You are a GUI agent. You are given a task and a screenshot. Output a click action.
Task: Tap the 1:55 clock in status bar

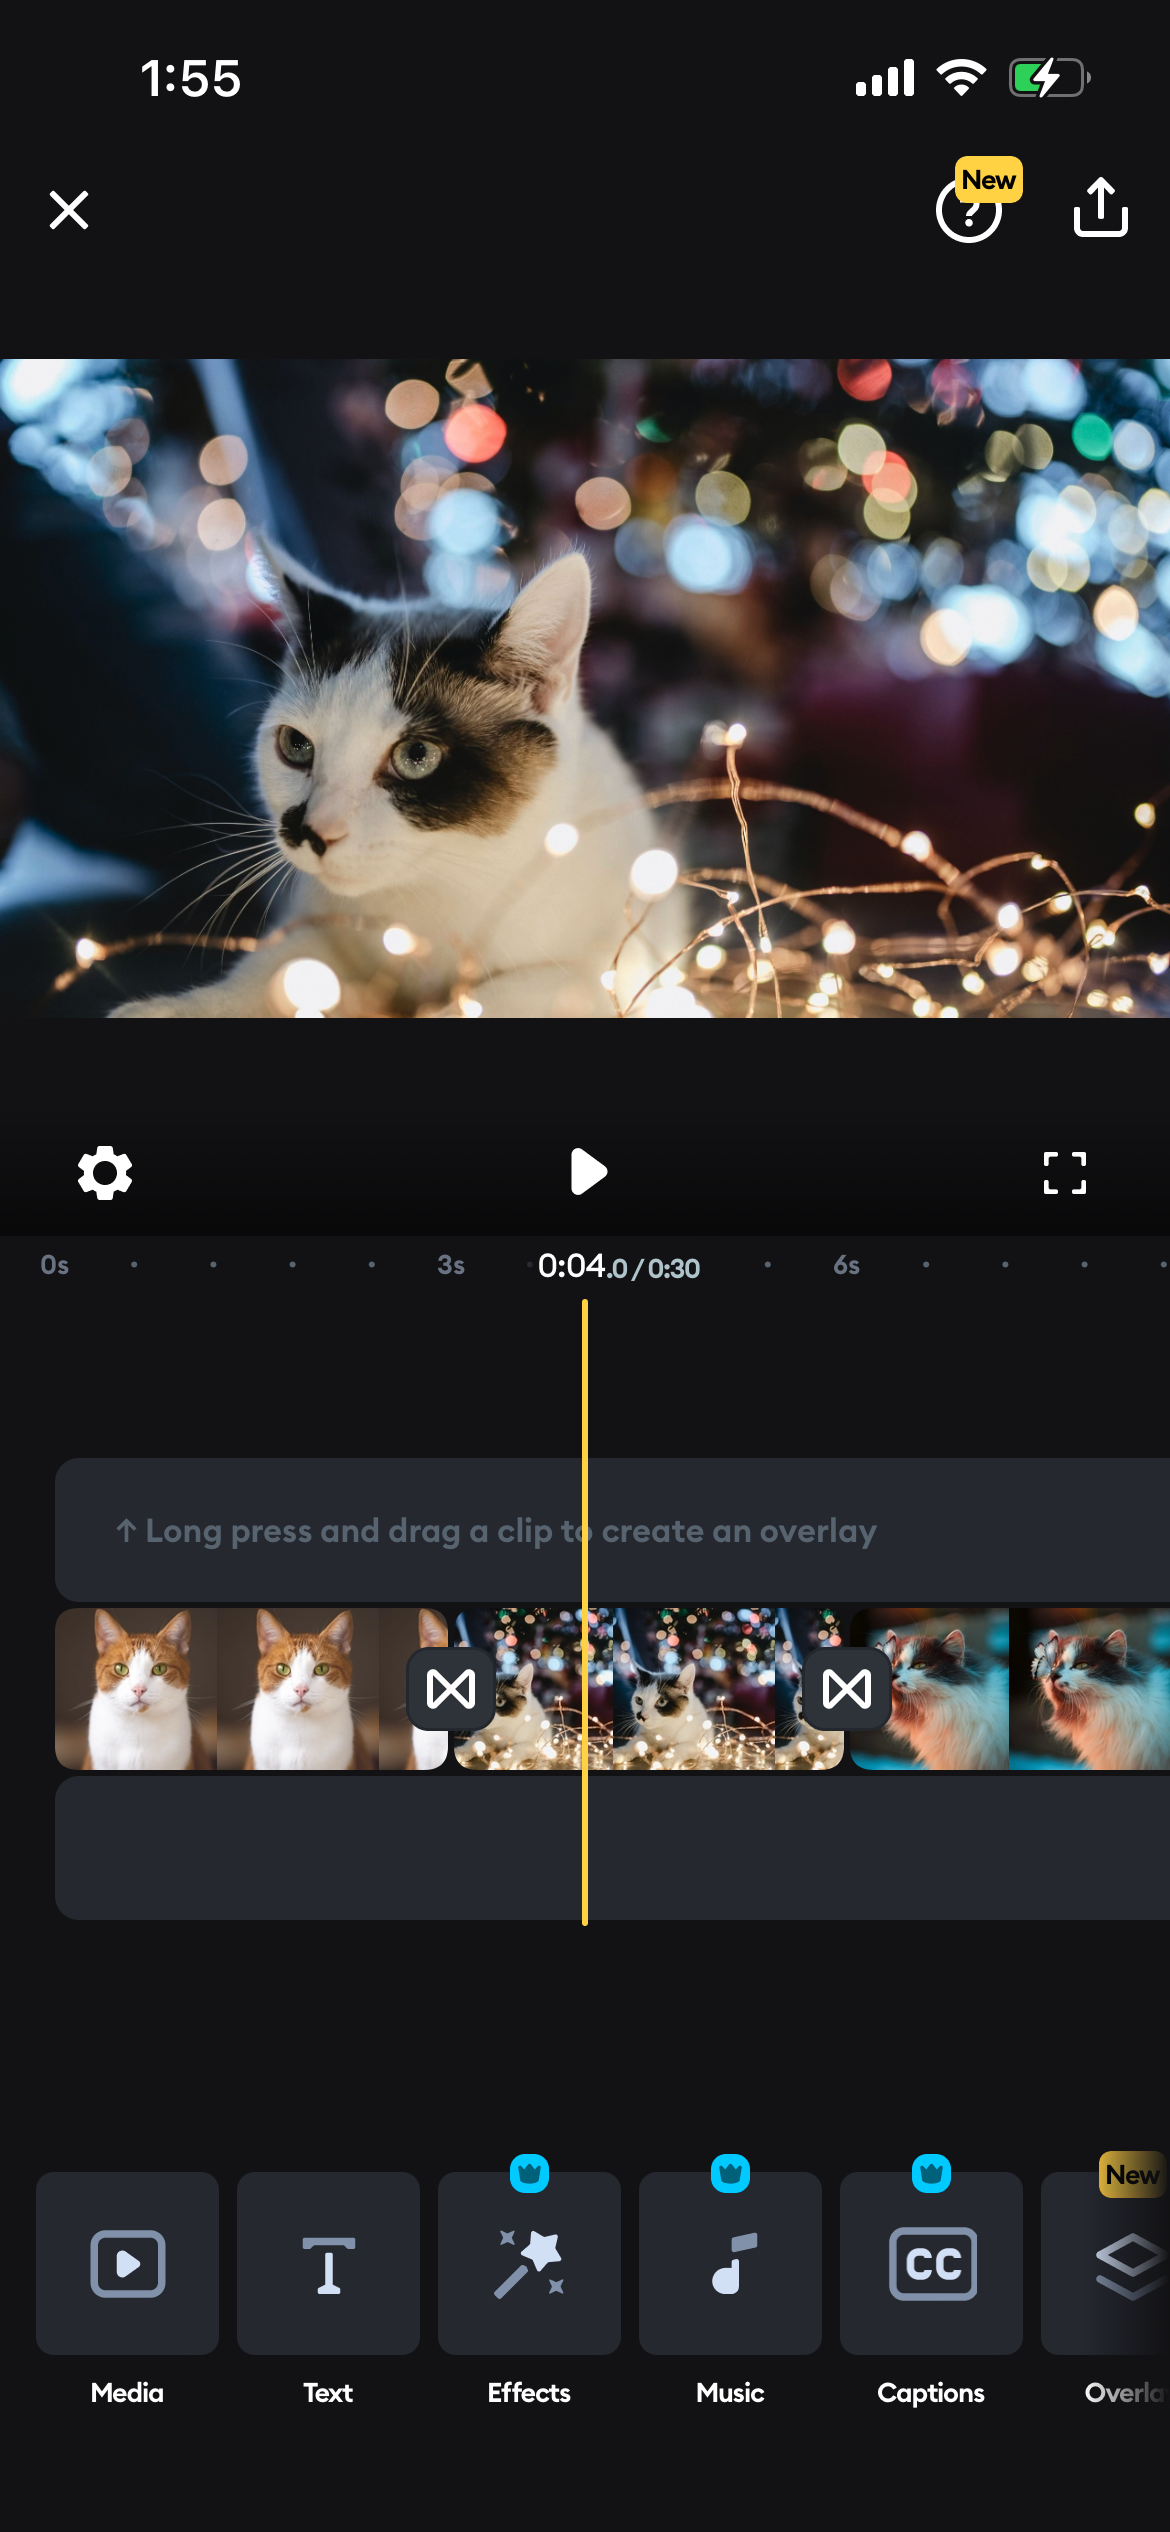tap(190, 78)
